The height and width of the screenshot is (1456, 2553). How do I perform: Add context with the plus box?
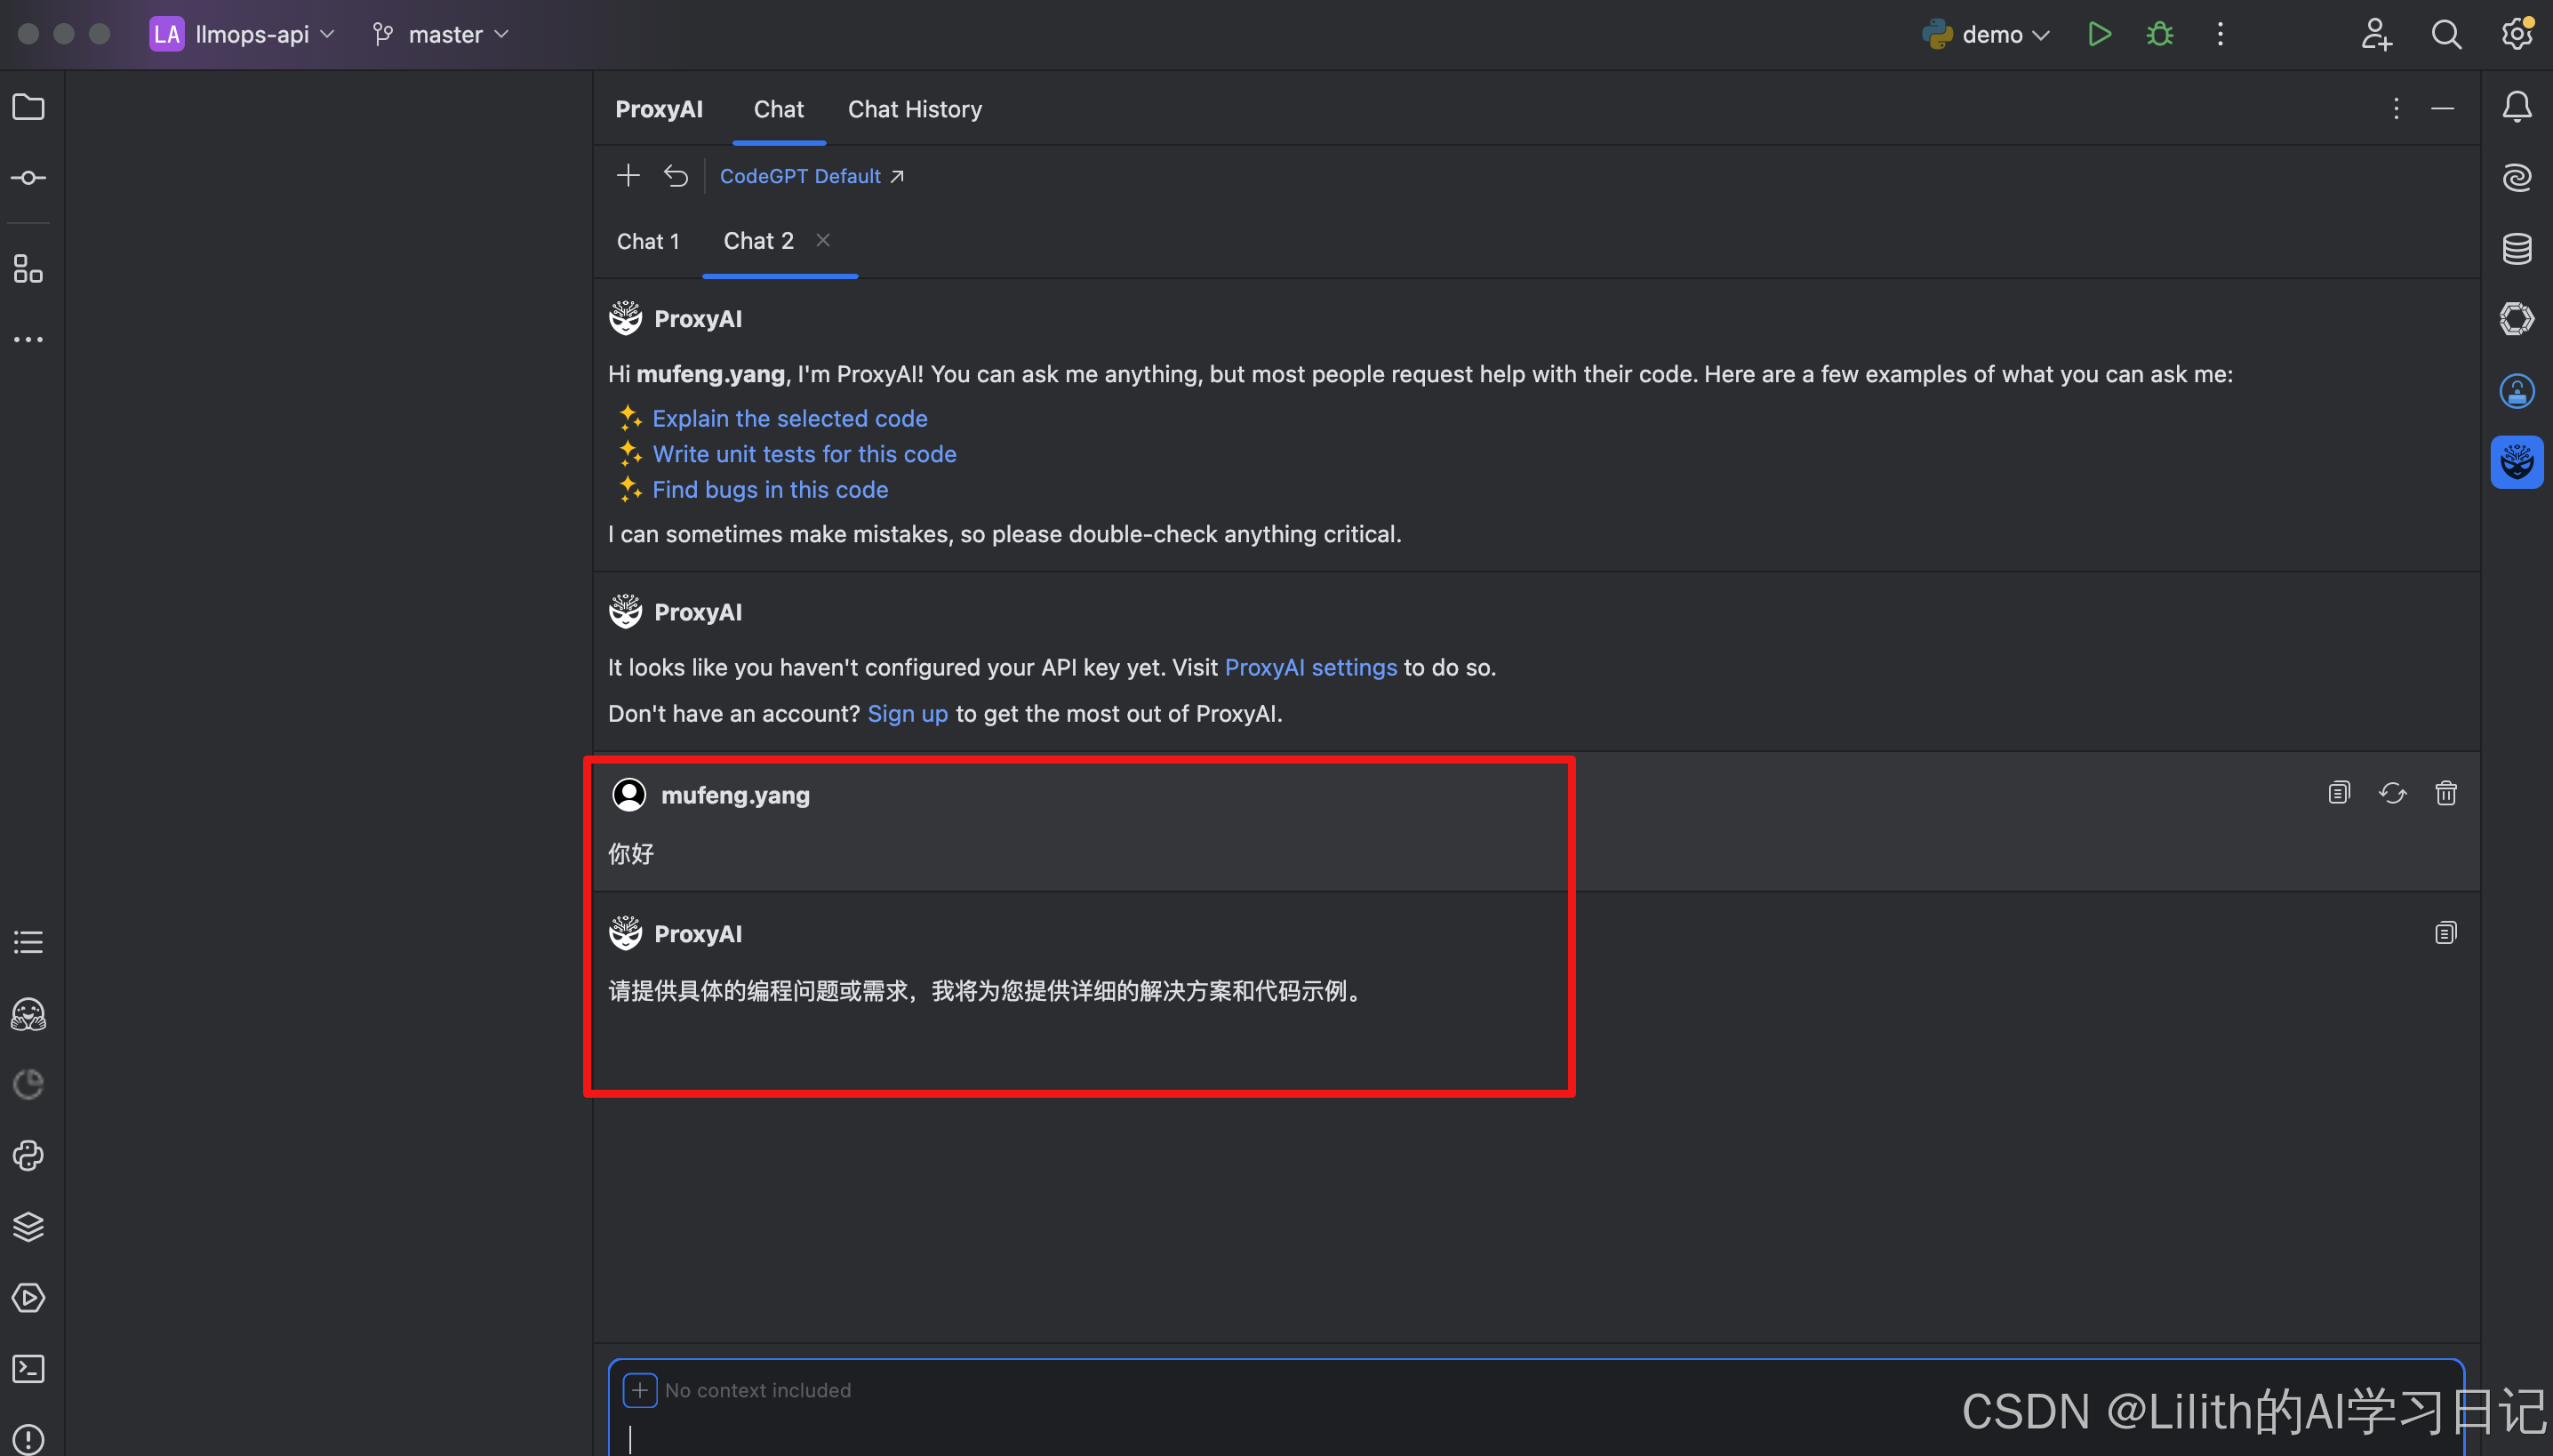[640, 1390]
